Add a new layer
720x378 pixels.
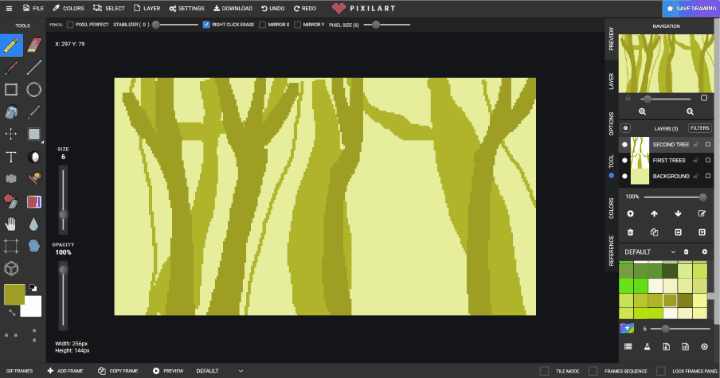tap(630, 214)
